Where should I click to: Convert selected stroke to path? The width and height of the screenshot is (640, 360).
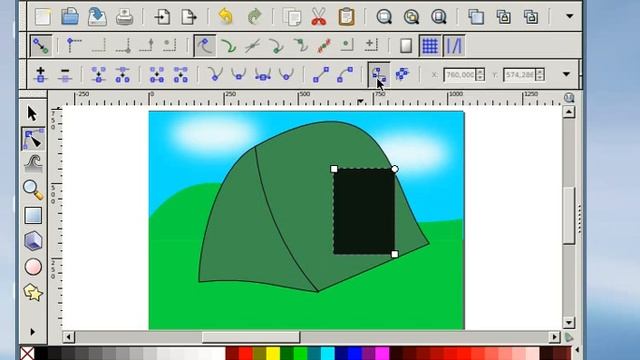click(402, 74)
